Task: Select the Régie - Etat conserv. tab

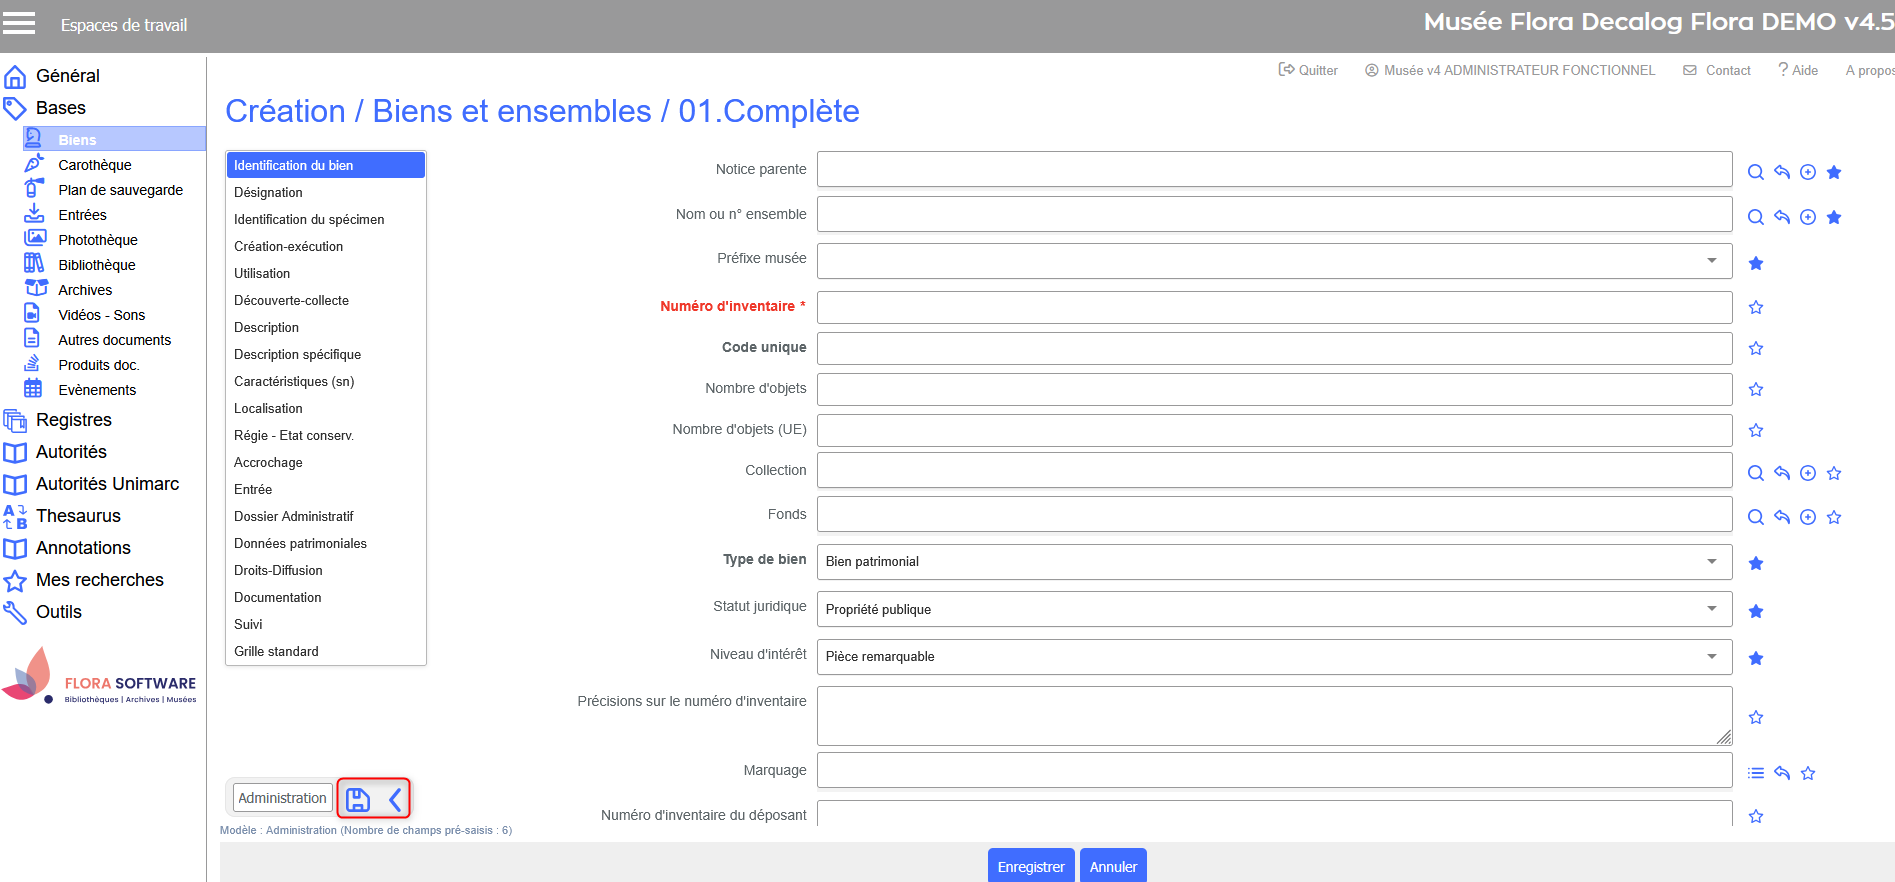Action: point(326,435)
